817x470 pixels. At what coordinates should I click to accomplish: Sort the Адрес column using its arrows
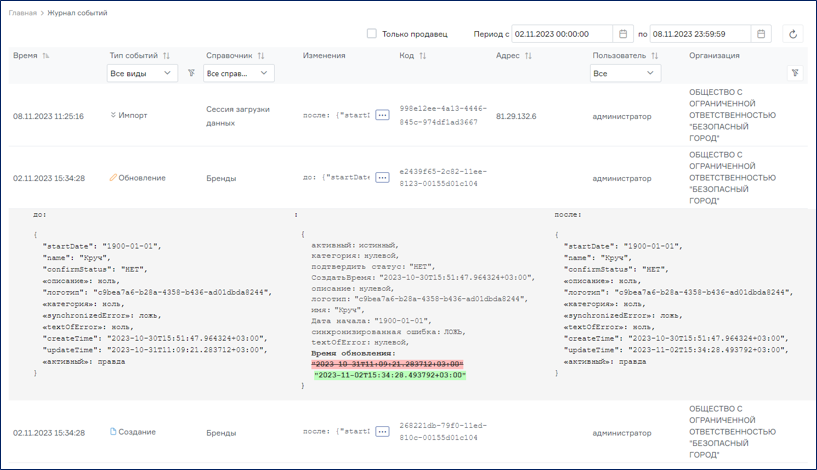[528, 56]
